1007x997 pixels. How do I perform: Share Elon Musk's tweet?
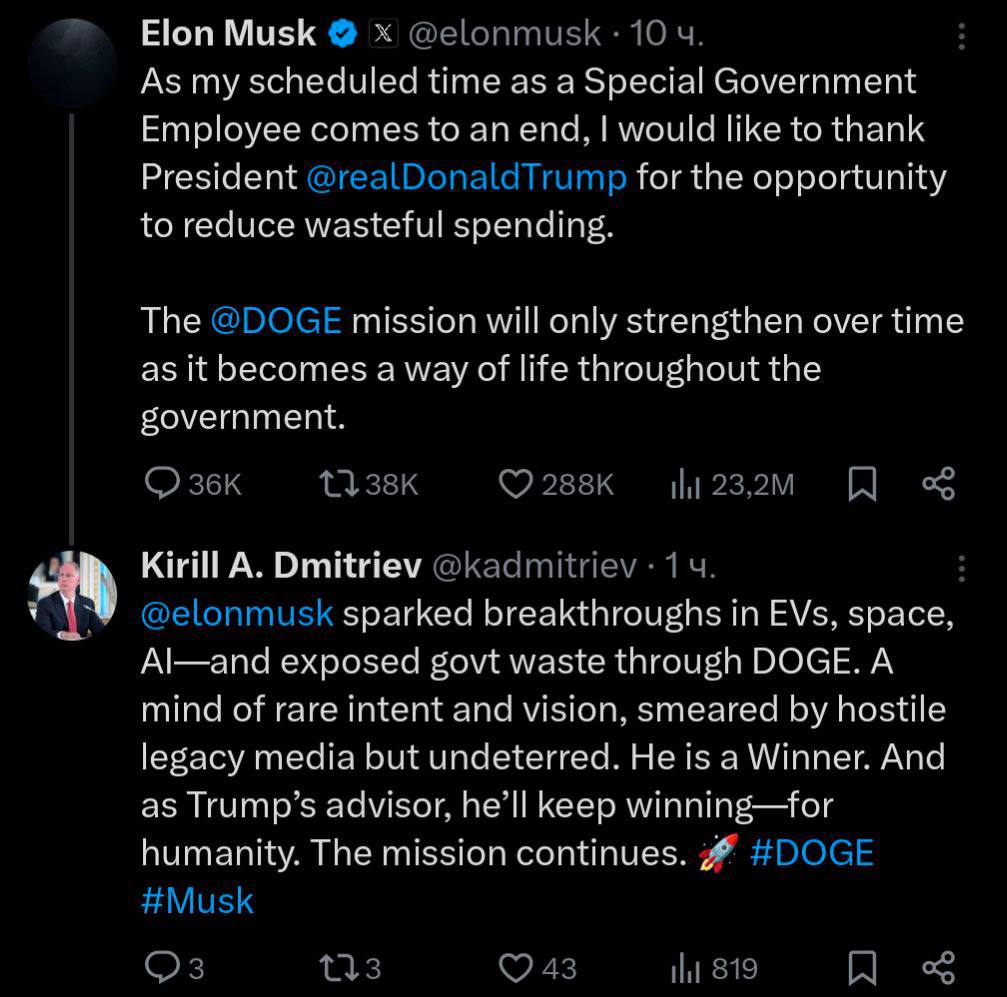[938, 485]
